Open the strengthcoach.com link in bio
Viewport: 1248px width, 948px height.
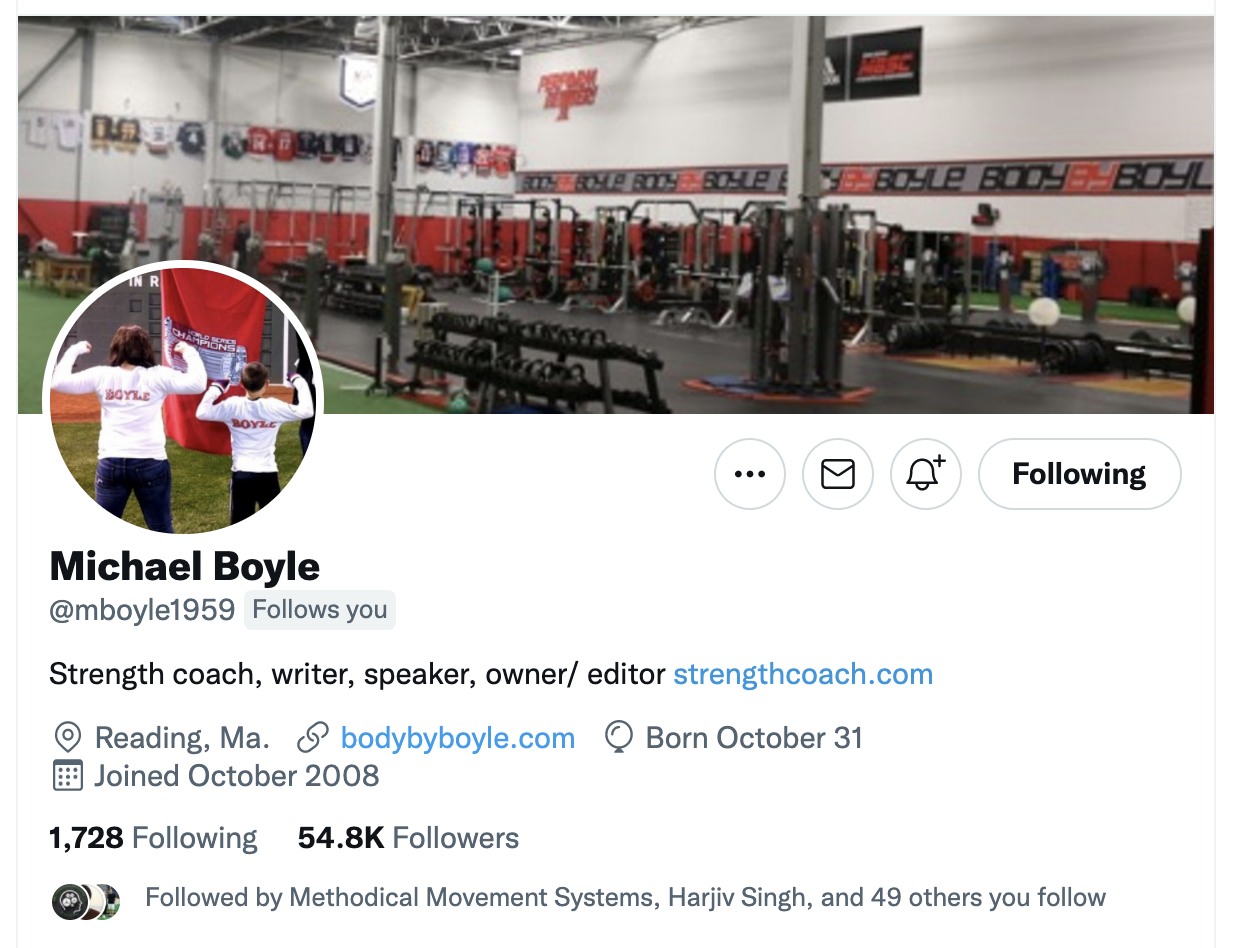point(803,674)
